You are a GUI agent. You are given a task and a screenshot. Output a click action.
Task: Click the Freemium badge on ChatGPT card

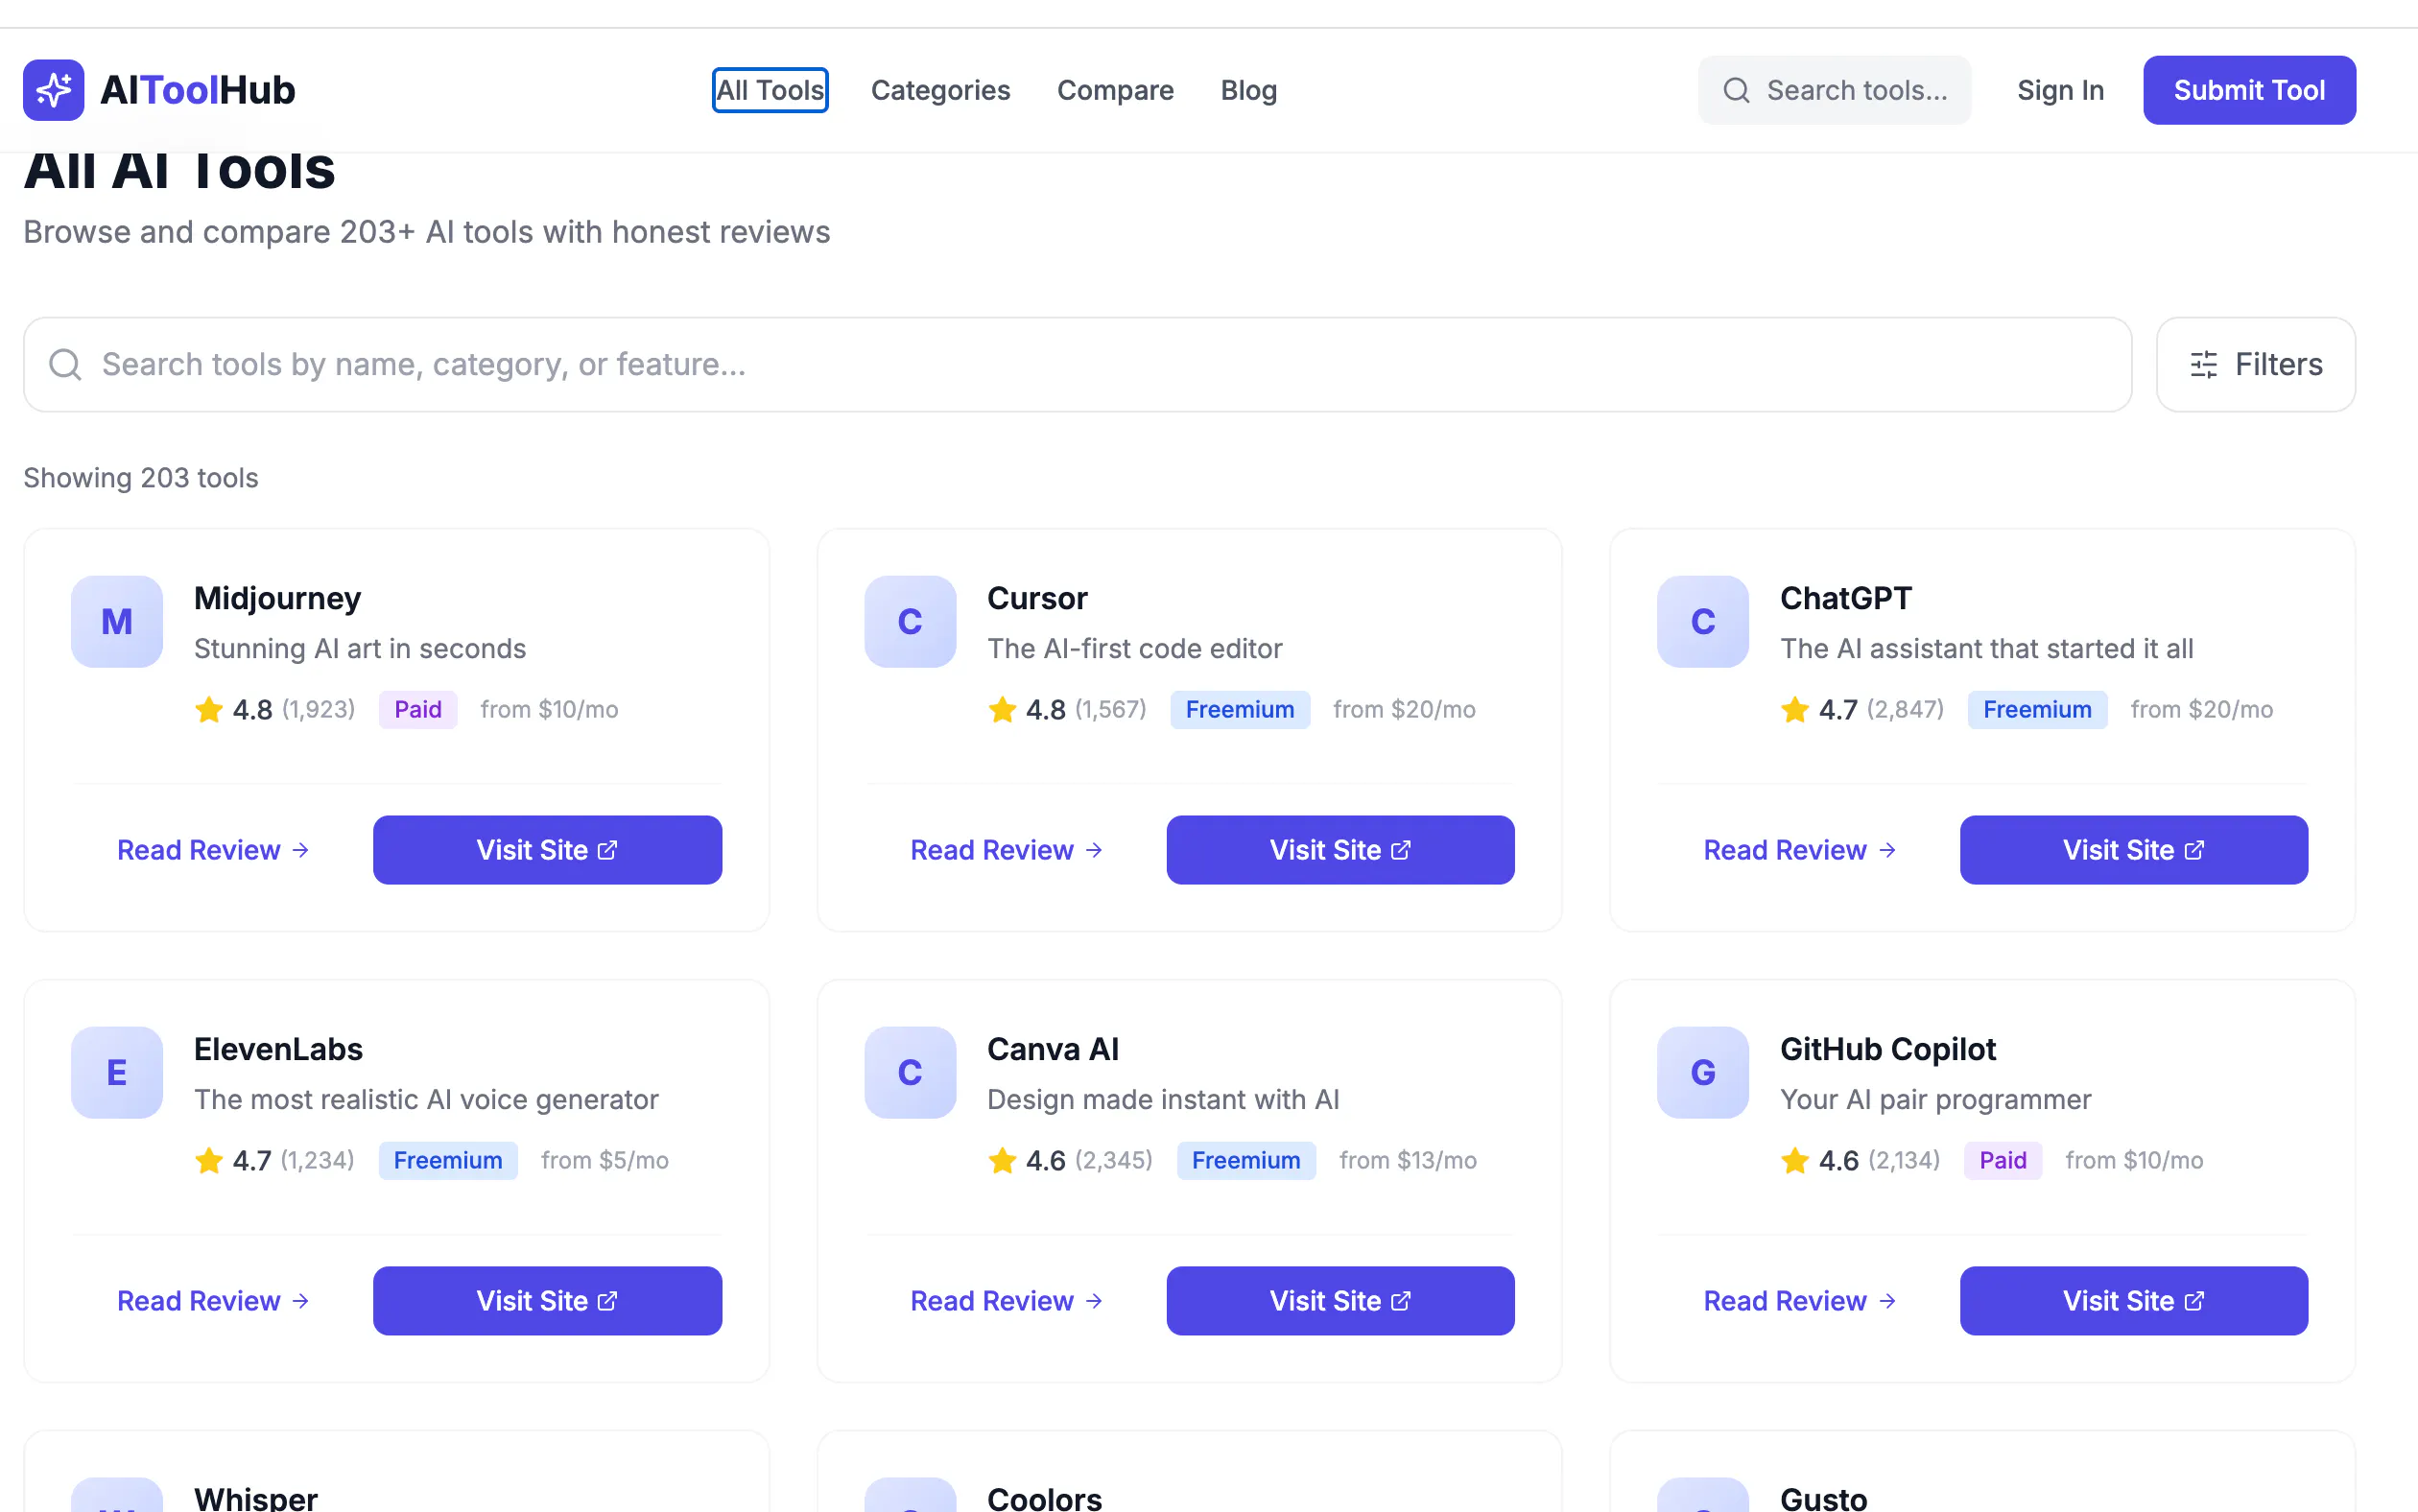[x=2037, y=710]
